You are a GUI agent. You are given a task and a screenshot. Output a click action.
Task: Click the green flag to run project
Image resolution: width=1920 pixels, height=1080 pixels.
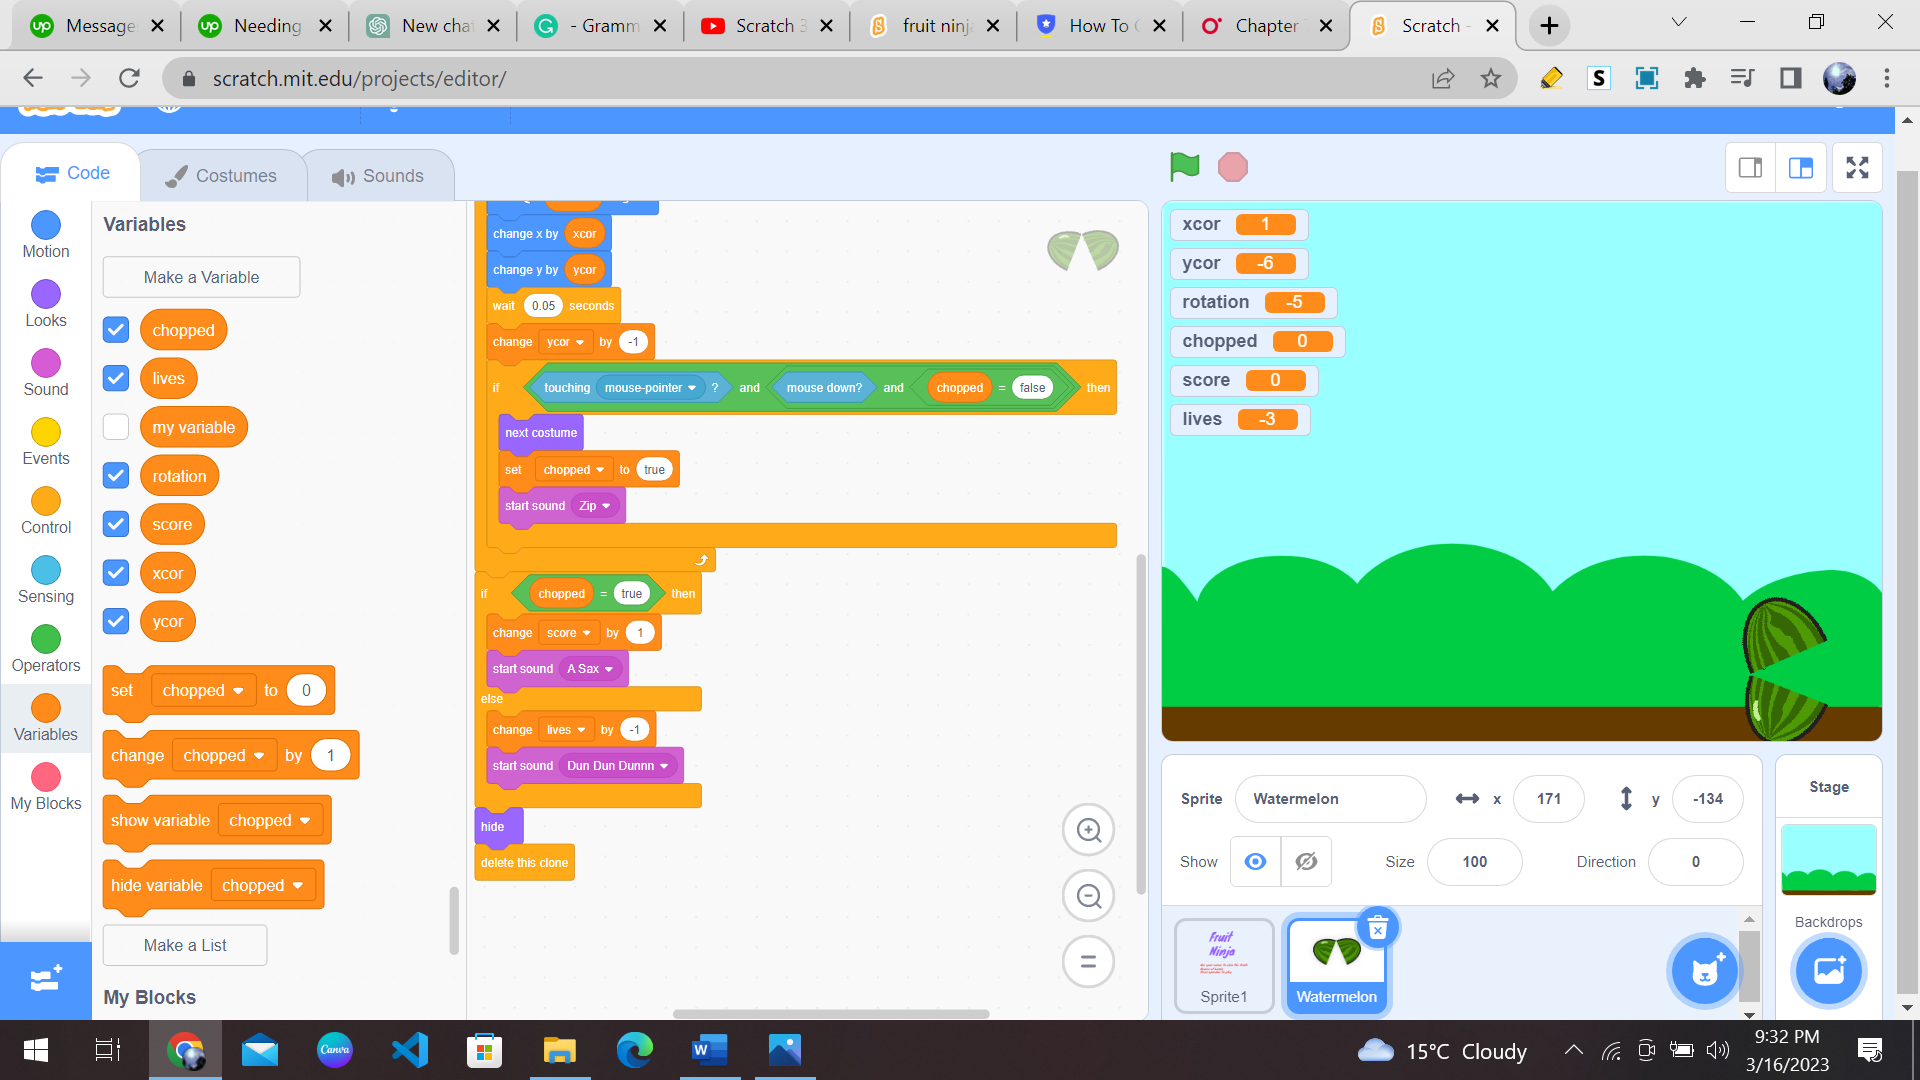(x=1185, y=166)
